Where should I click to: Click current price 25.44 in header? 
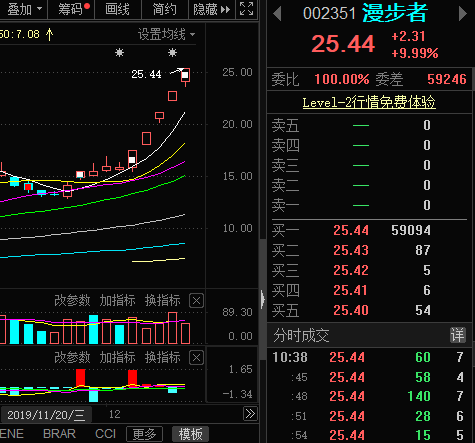click(343, 44)
